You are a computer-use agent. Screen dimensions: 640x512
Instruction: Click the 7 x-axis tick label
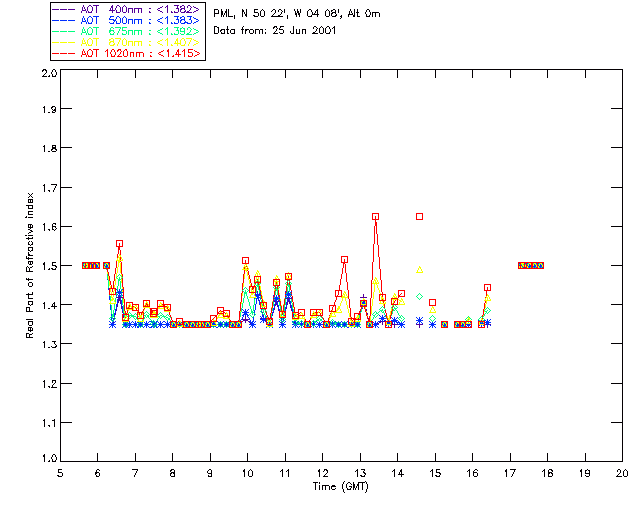point(135,473)
